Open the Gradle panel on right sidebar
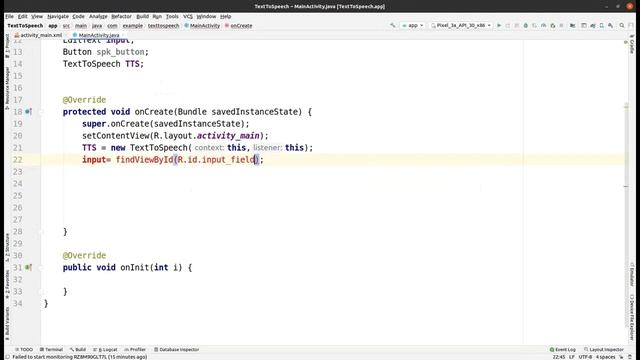 [631, 45]
